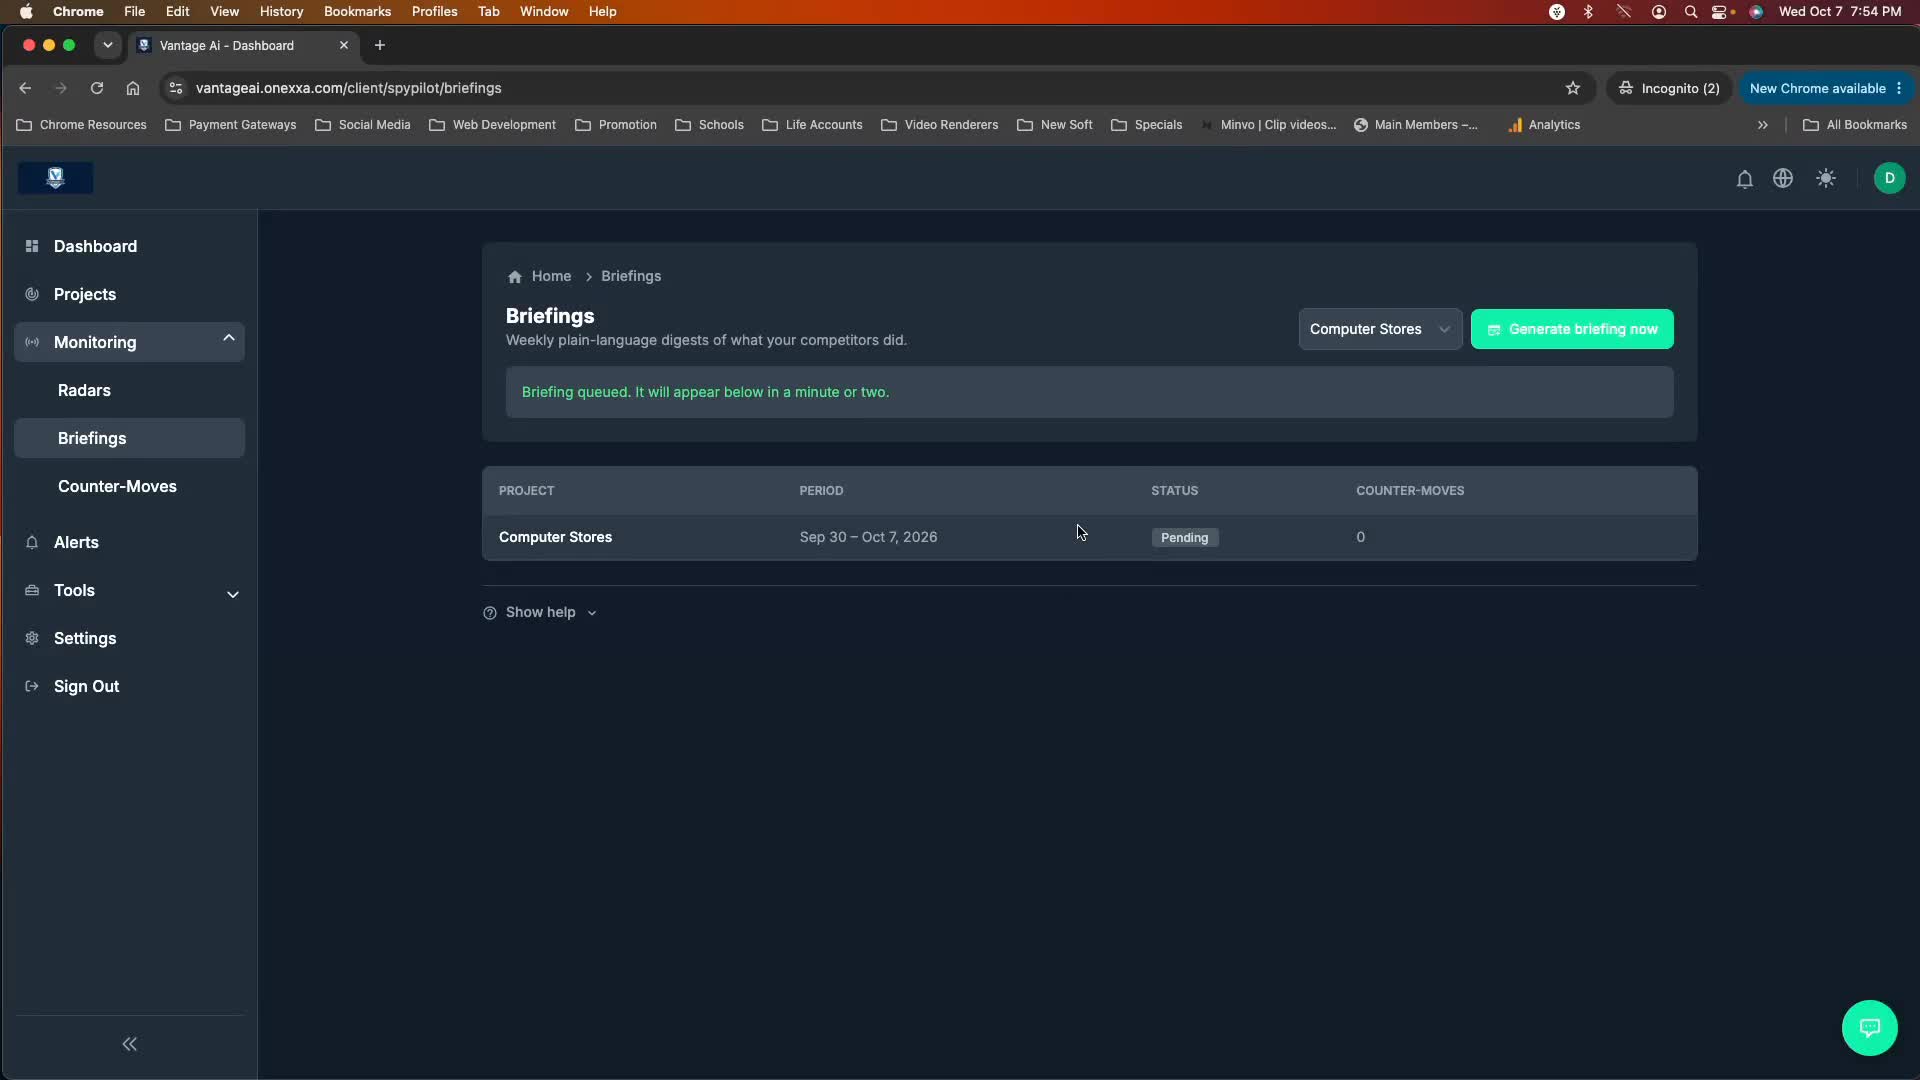Open the user avatar D menu

(x=1889, y=178)
